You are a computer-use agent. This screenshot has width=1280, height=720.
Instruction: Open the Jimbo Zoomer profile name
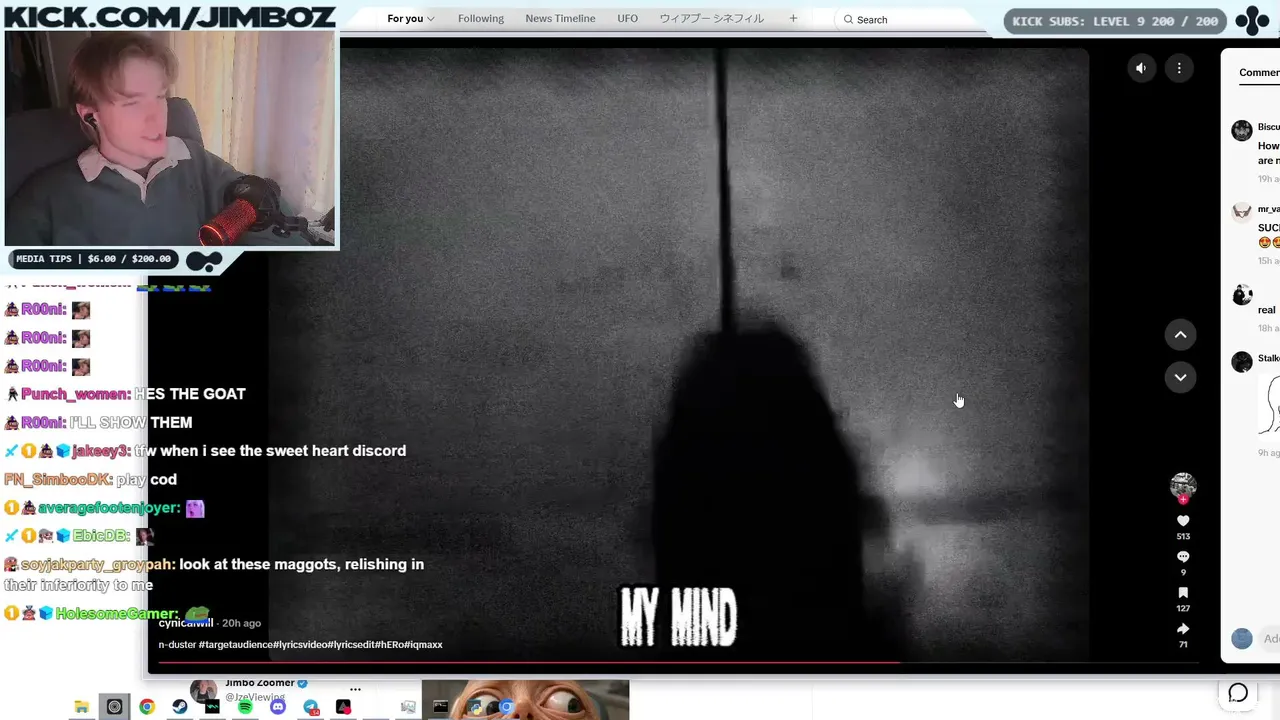260,683
